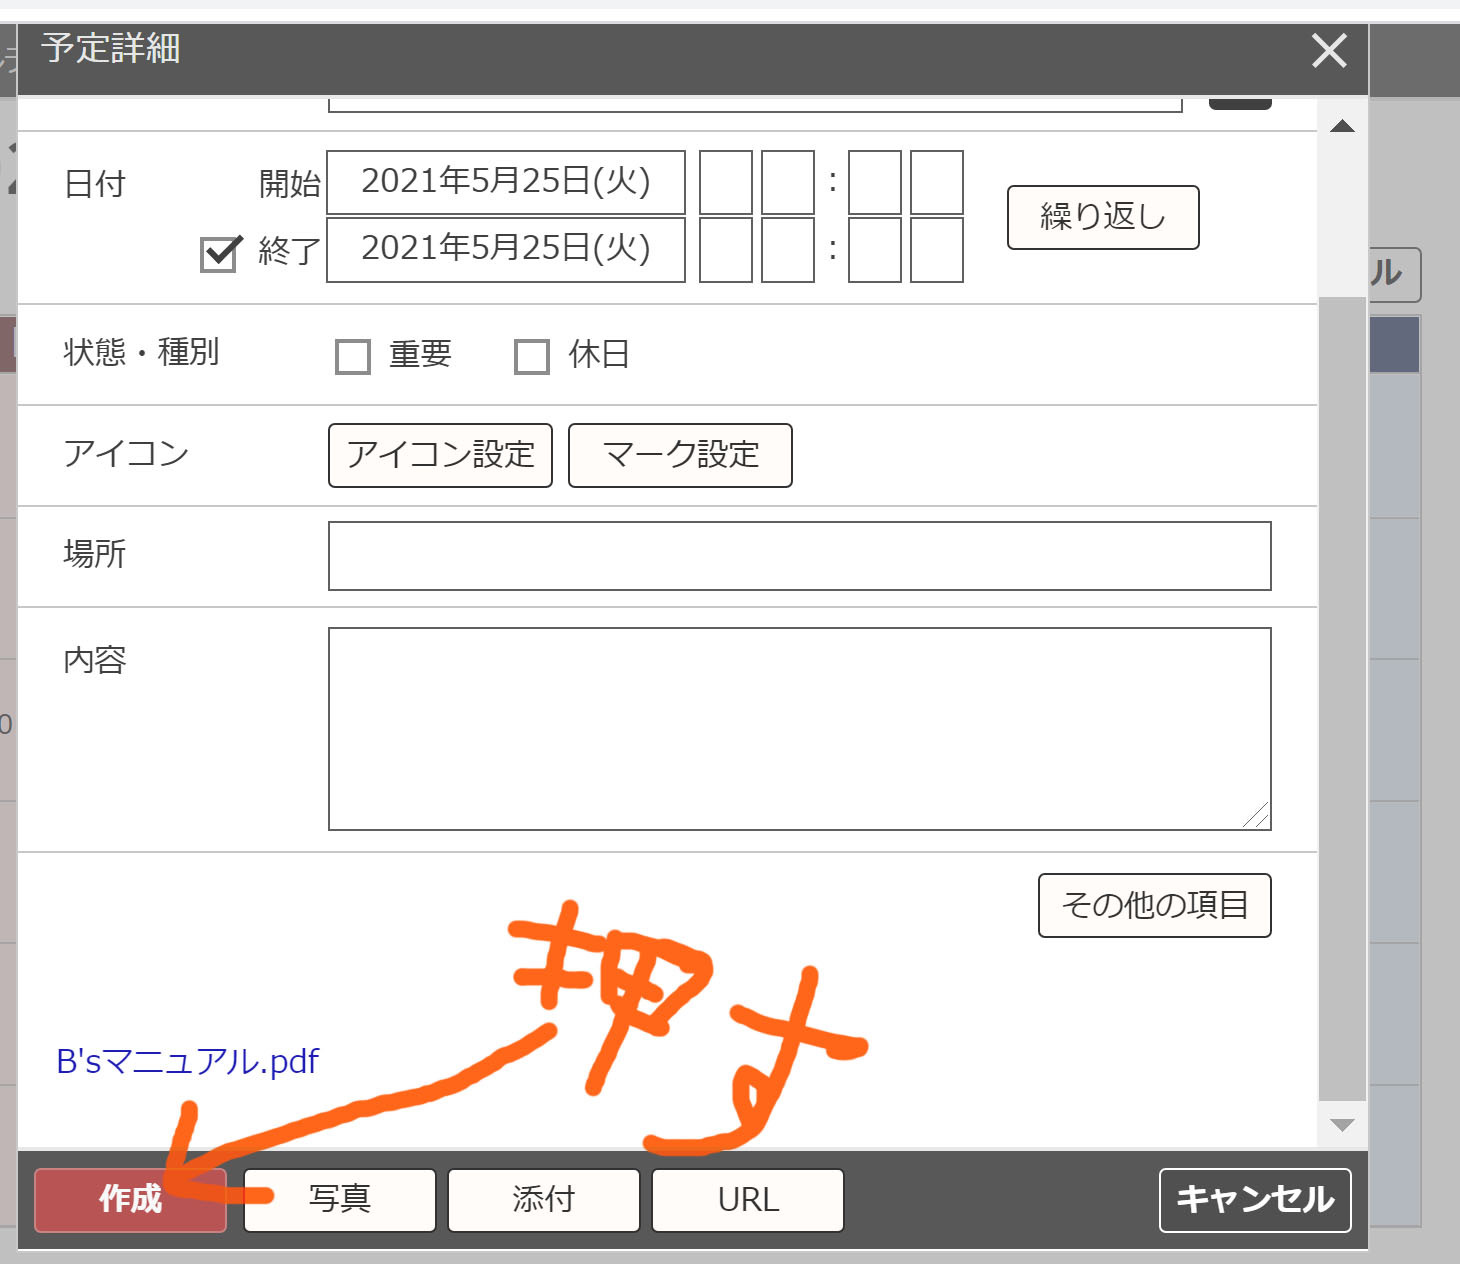This screenshot has height=1264, width=1460.
Task: Toggle the 終了 end date checkbox
Action: point(219,254)
